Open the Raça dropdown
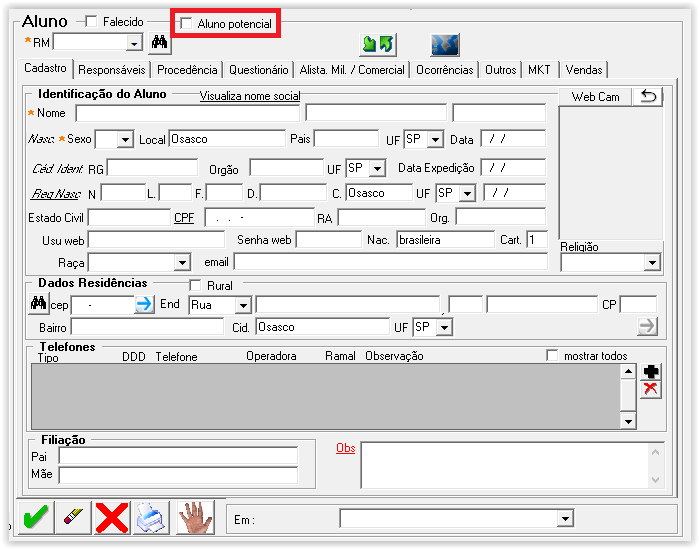699x549 pixels. 182,262
